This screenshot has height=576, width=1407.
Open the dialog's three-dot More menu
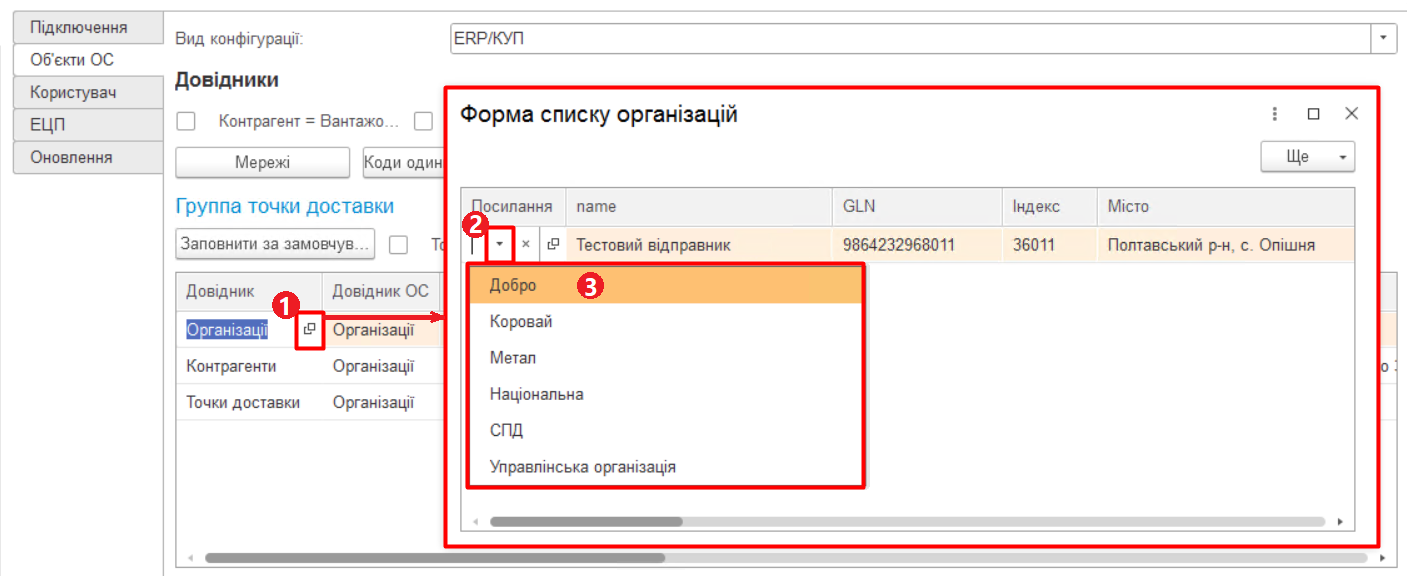coord(1275,115)
